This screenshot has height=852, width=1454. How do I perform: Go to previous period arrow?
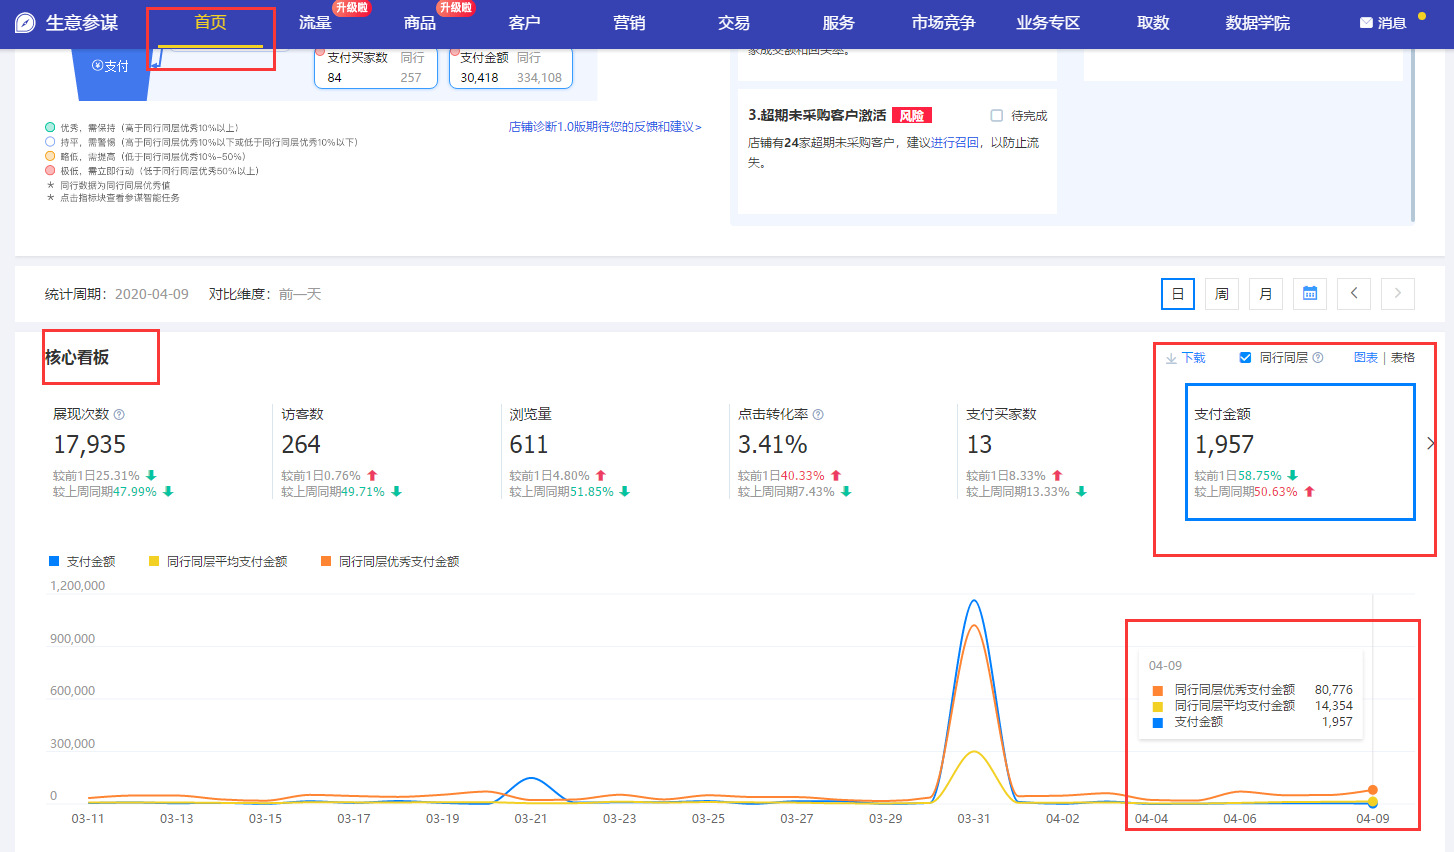pyautogui.click(x=1354, y=294)
